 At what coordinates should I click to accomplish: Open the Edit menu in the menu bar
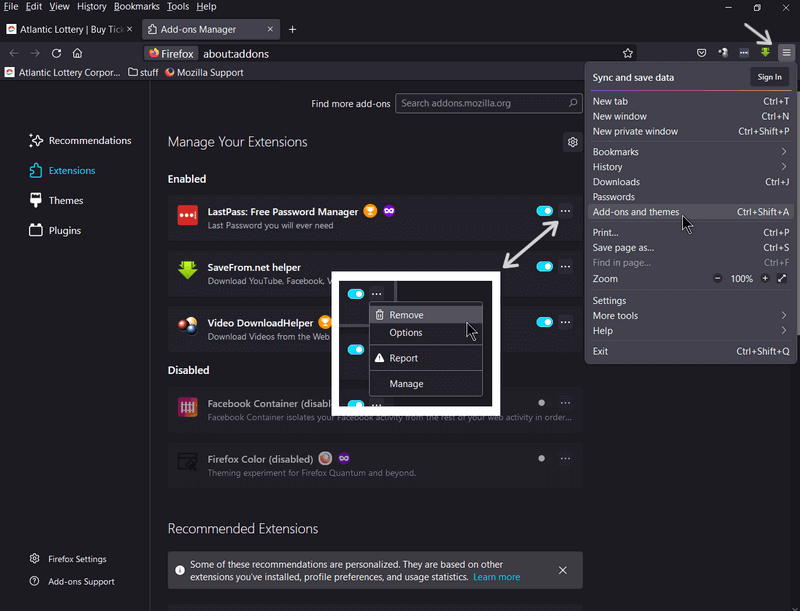point(34,7)
